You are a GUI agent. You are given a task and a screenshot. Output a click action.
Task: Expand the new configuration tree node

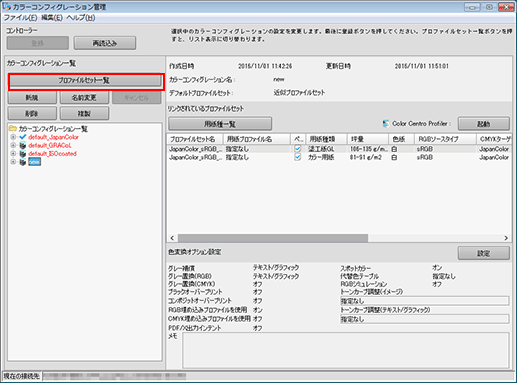pyautogui.click(x=13, y=162)
